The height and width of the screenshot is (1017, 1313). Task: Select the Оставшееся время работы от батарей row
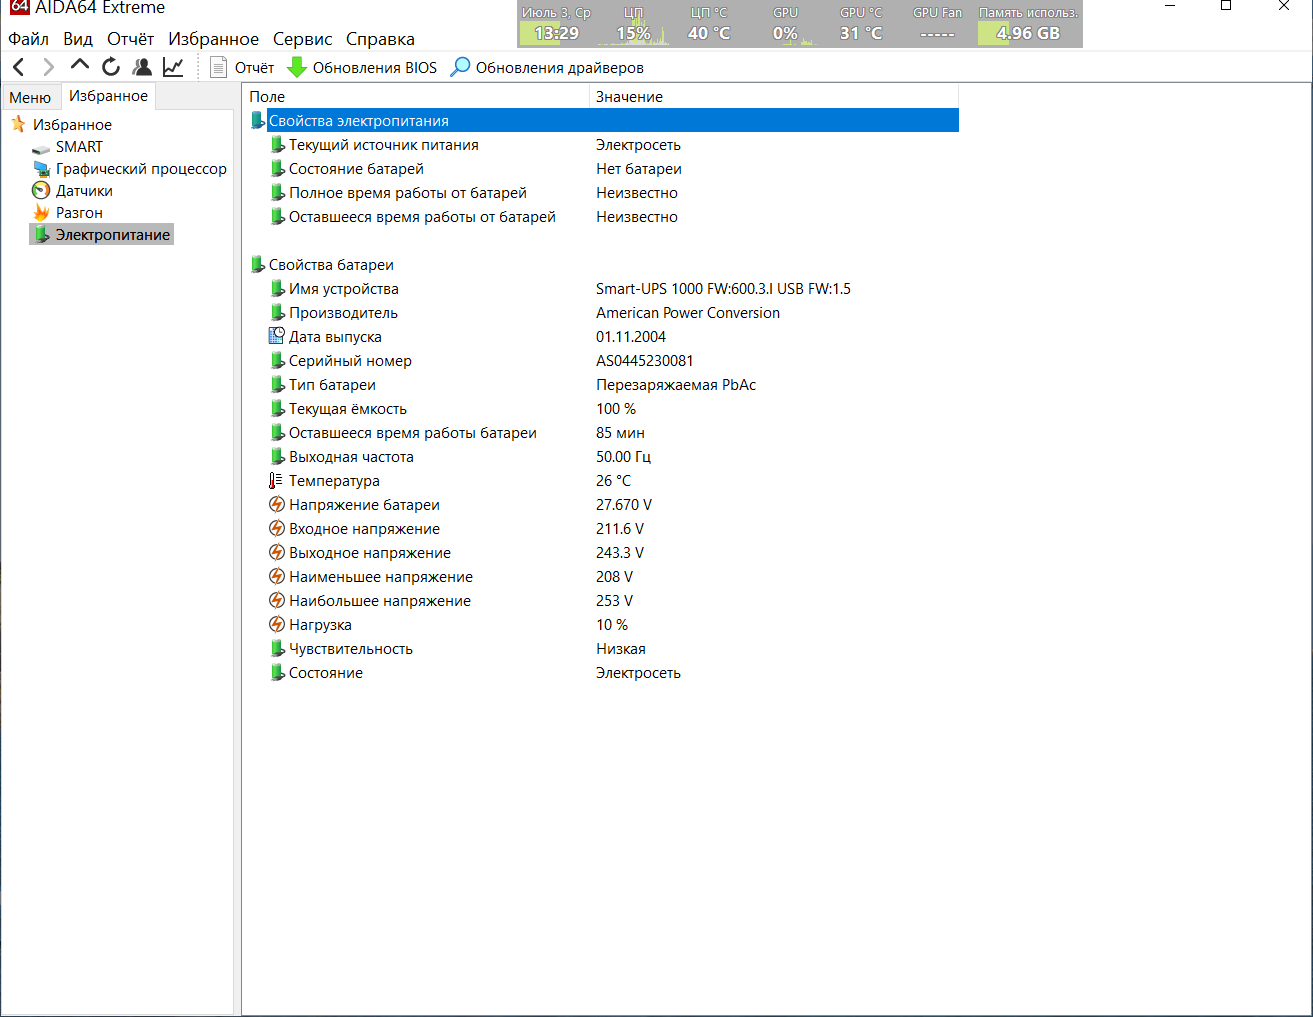[603, 217]
